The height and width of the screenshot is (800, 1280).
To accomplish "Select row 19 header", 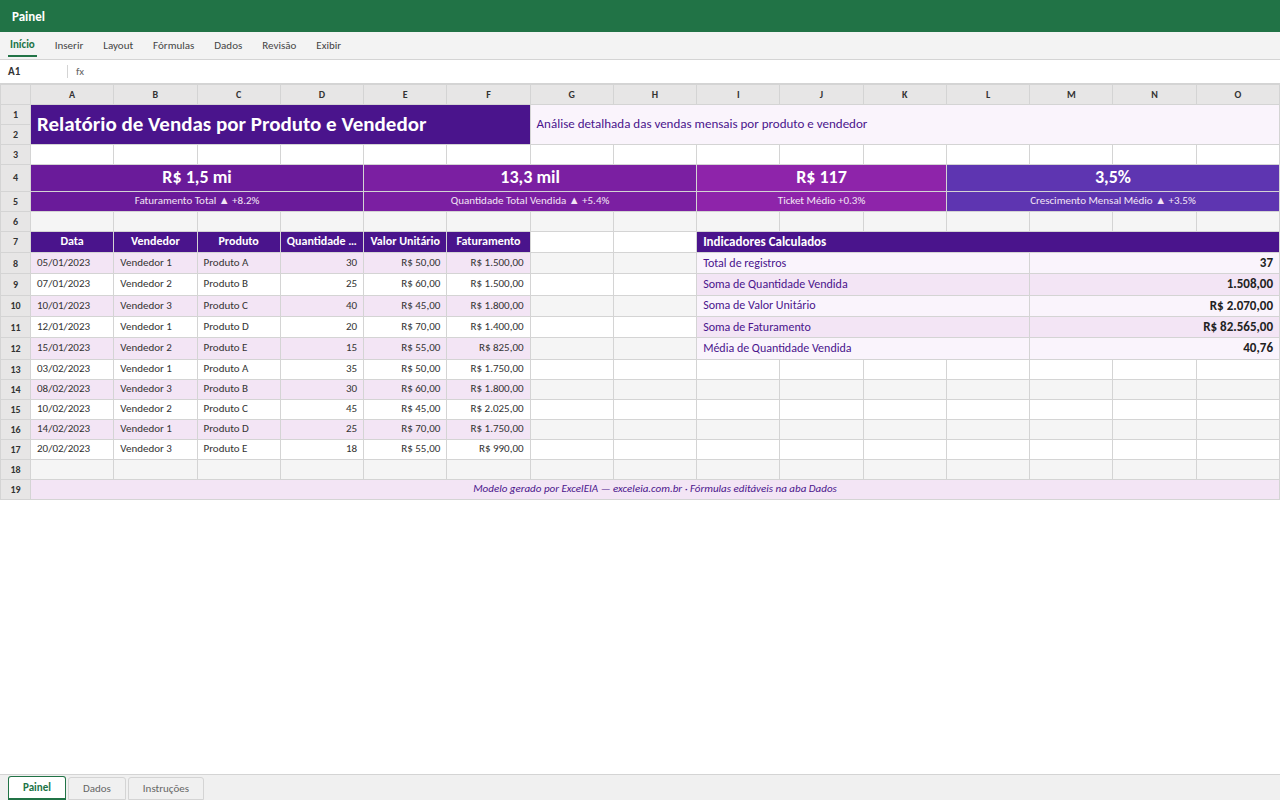I will [15, 489].
